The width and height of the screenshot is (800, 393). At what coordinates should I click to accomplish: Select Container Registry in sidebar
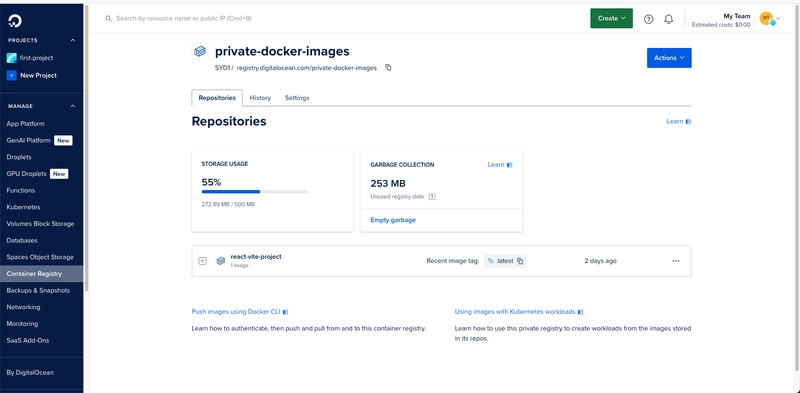pos(41,274)
